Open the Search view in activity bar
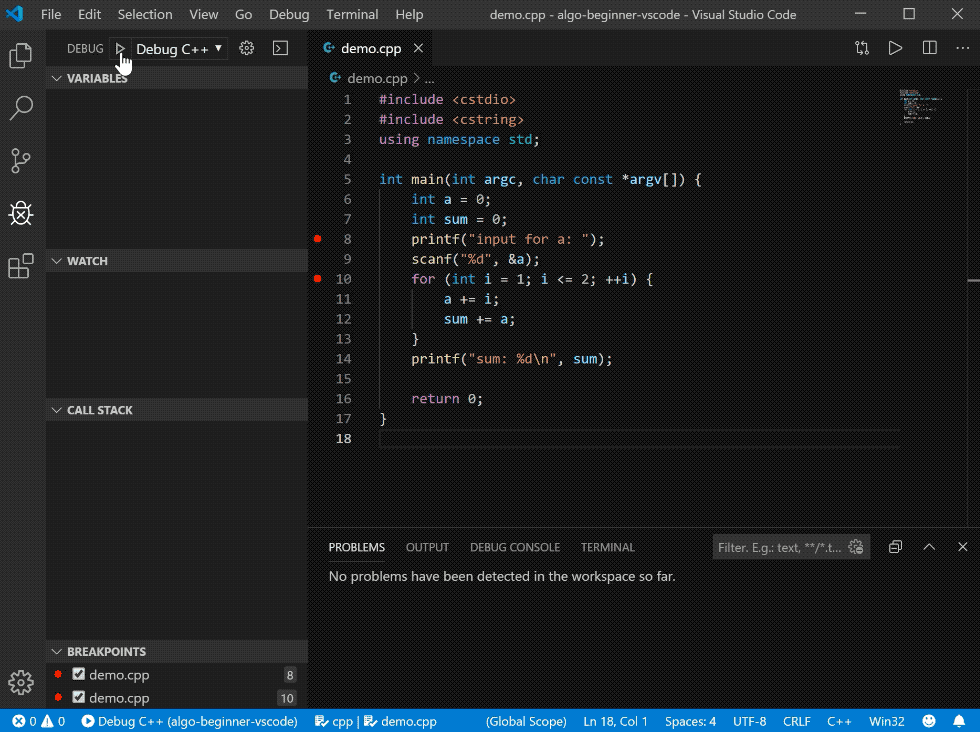 pyautogui.click(x=21, y=108)
